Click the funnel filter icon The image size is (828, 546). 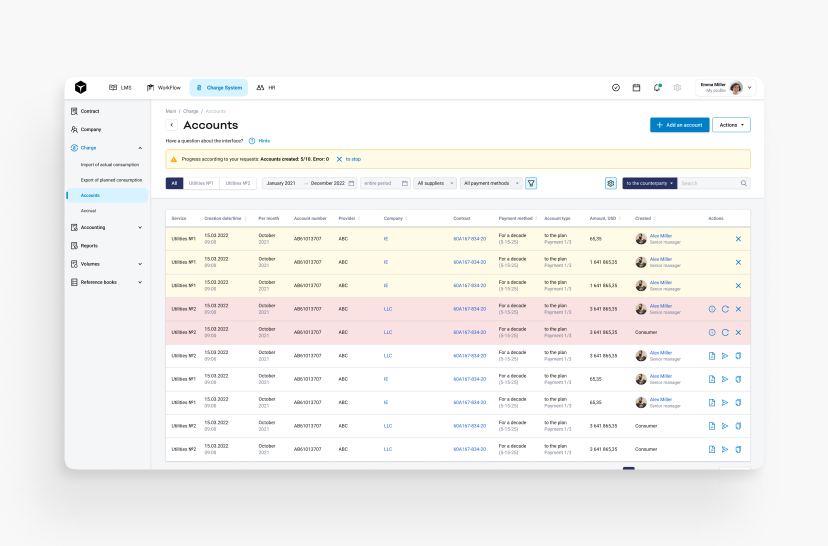click(x=532, y=183)
